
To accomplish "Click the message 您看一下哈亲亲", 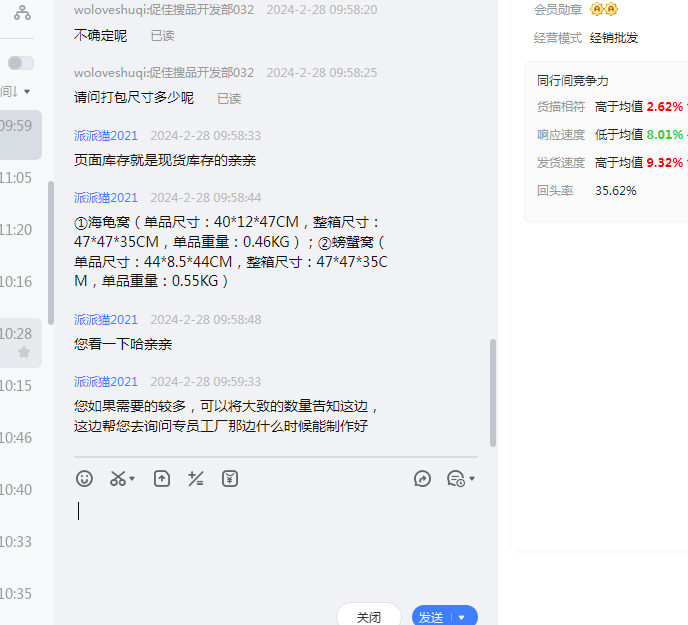I will tap(123, 344).
